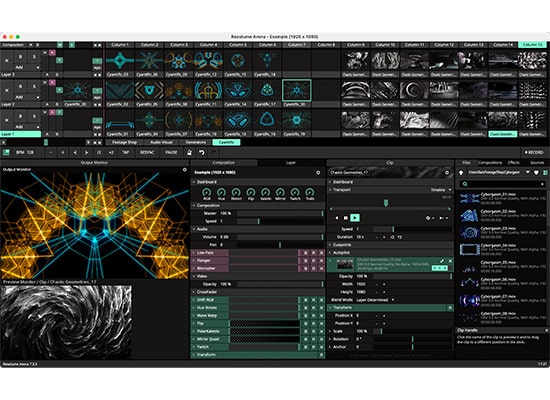Image resolution: width=550 pixels, height=400 pixels.
Task: Open the clip panel settings gear icon
Action: [447, 173]
